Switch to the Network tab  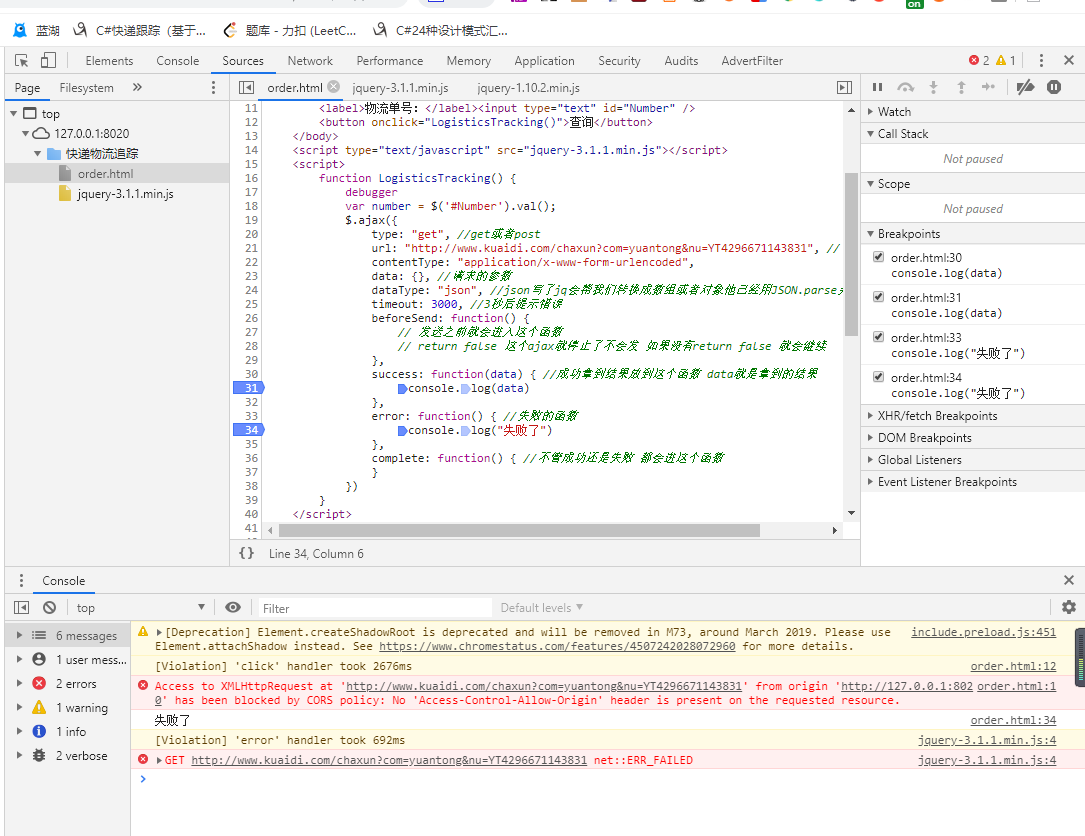[x=310, y=61]
